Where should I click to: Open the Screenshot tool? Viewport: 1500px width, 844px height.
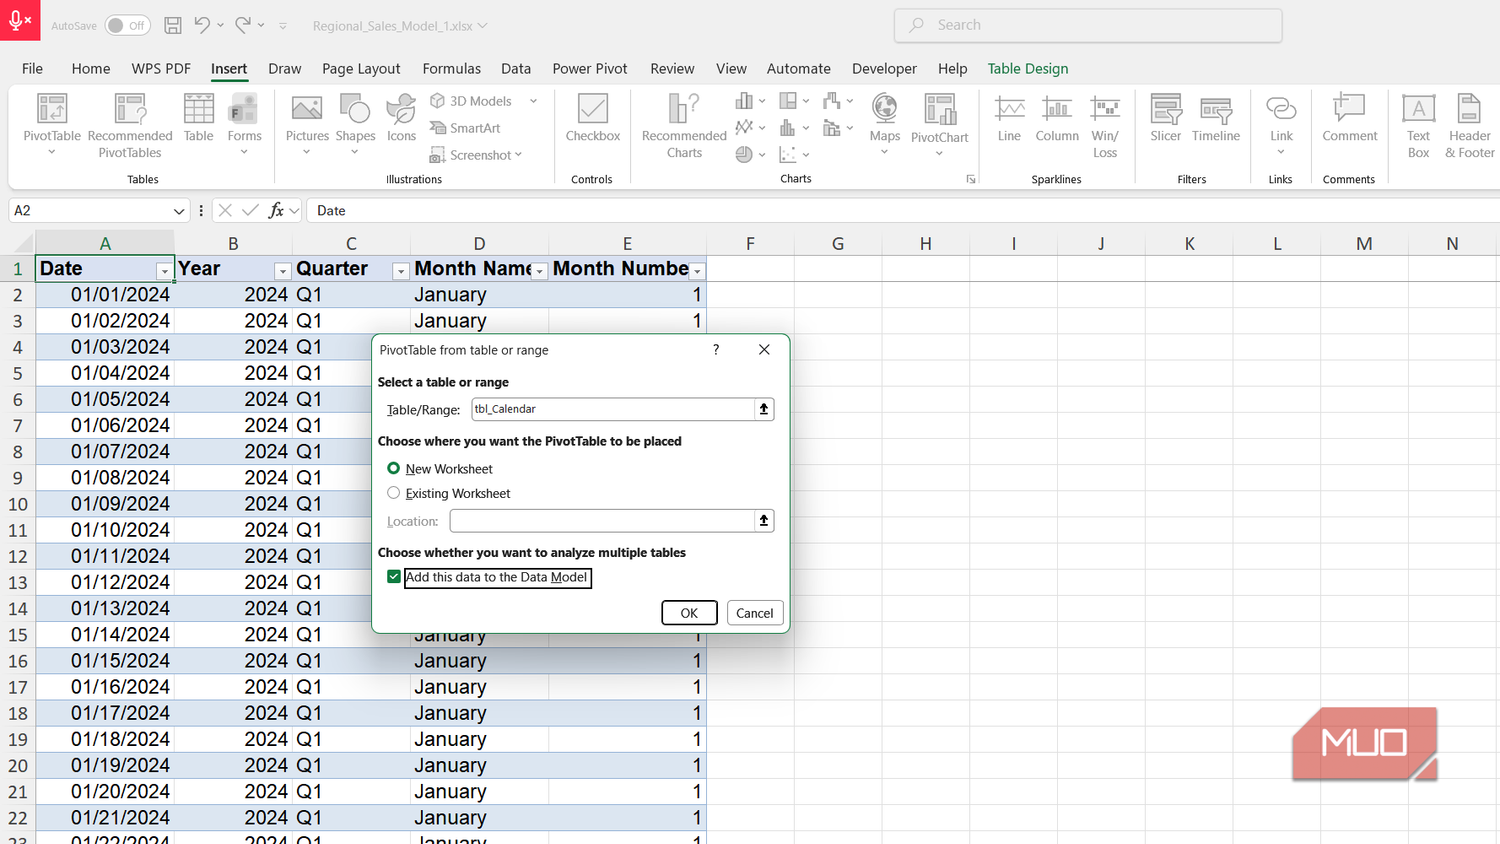pyautogui.click(x=476, y=155)
